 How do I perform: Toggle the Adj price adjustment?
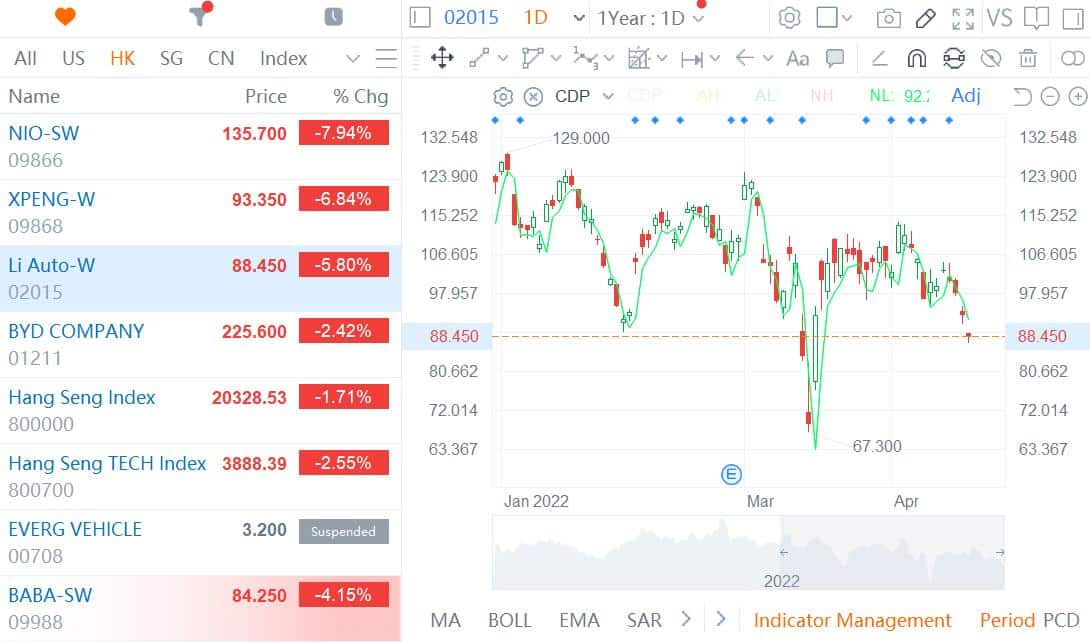pos(966,96)
